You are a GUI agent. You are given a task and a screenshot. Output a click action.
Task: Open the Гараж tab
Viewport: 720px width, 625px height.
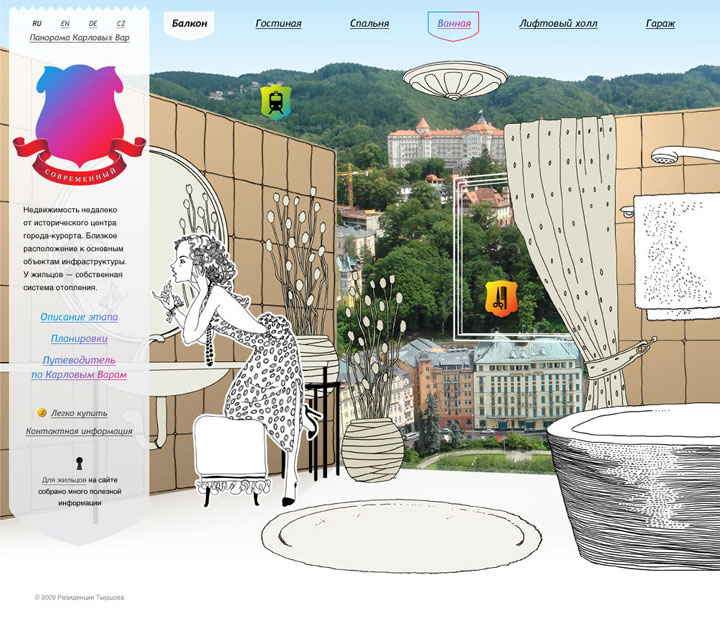click(x=660, y=23)
